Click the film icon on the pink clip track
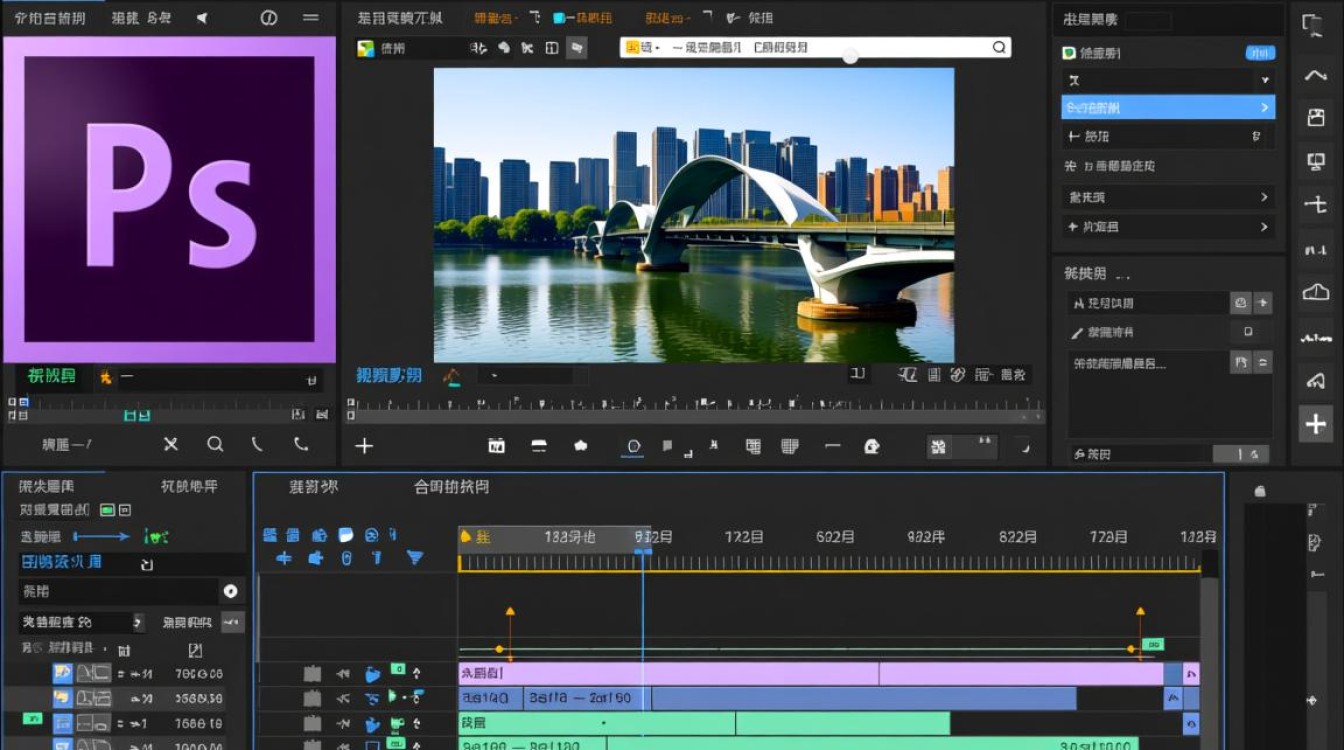Screen dimensions: 1344x750 [x=312, y=673]
